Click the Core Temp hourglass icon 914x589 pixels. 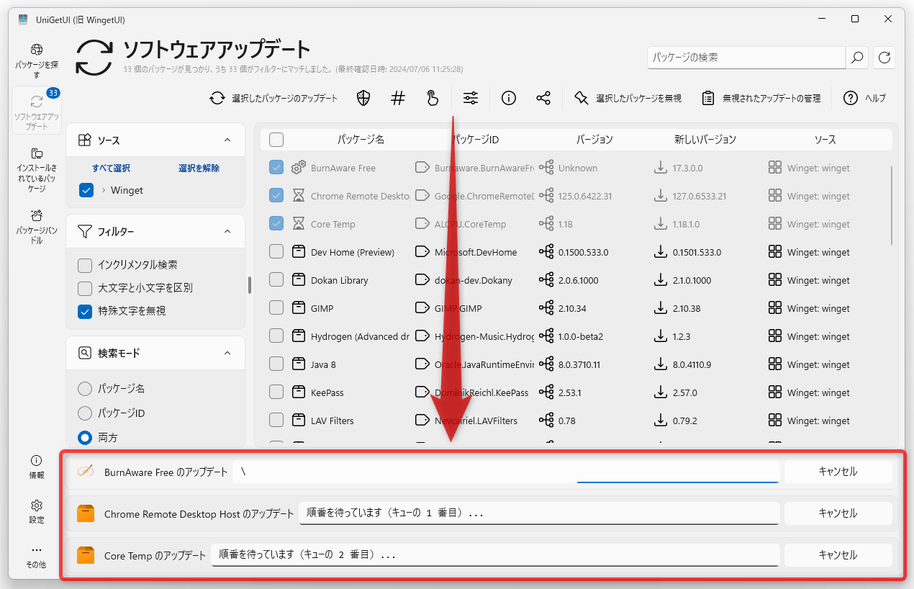(x=298, y=223)
